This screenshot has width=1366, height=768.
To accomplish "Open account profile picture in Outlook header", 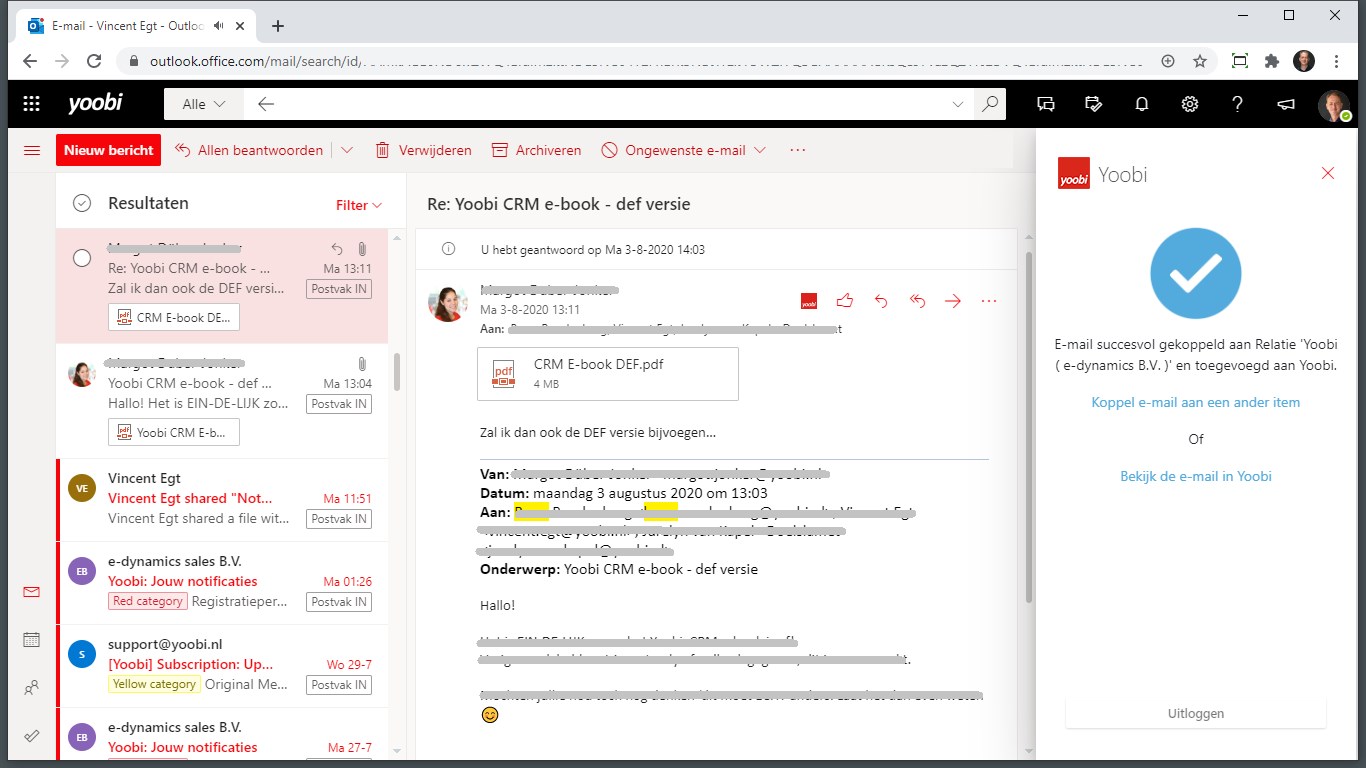I will click(1334, 105).
